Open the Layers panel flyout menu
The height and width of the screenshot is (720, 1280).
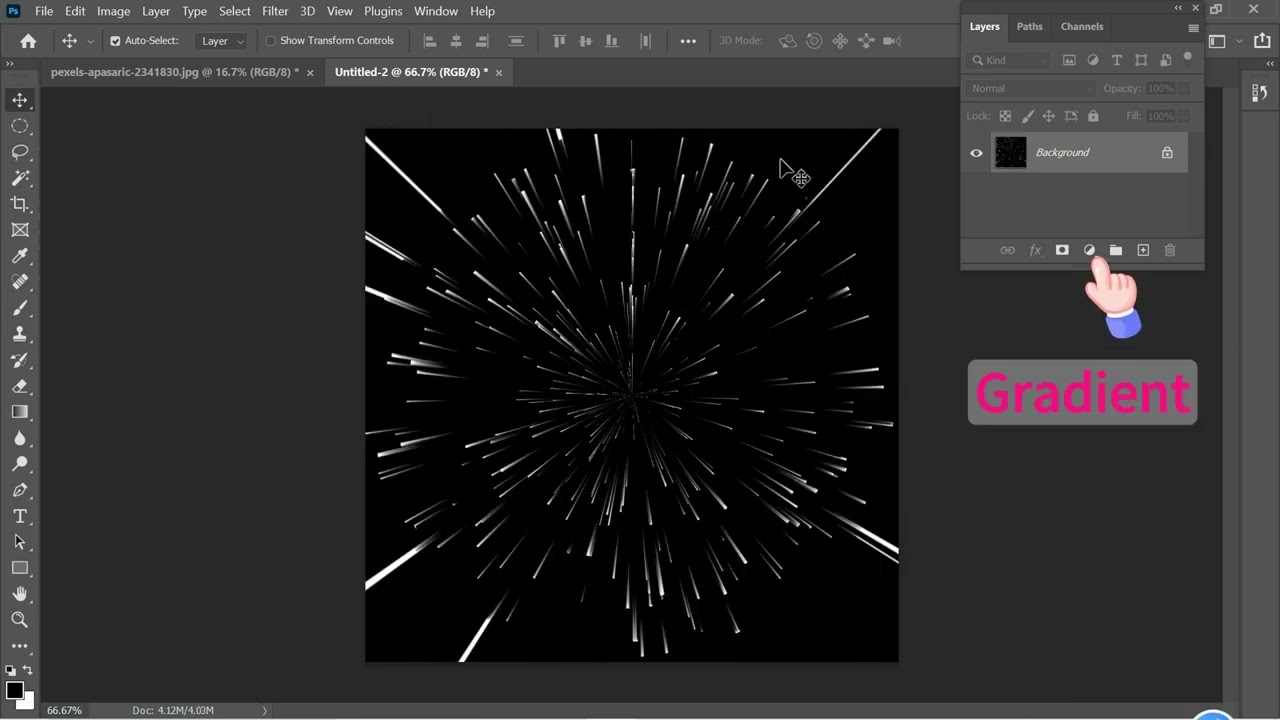(x=1193, y=28)
